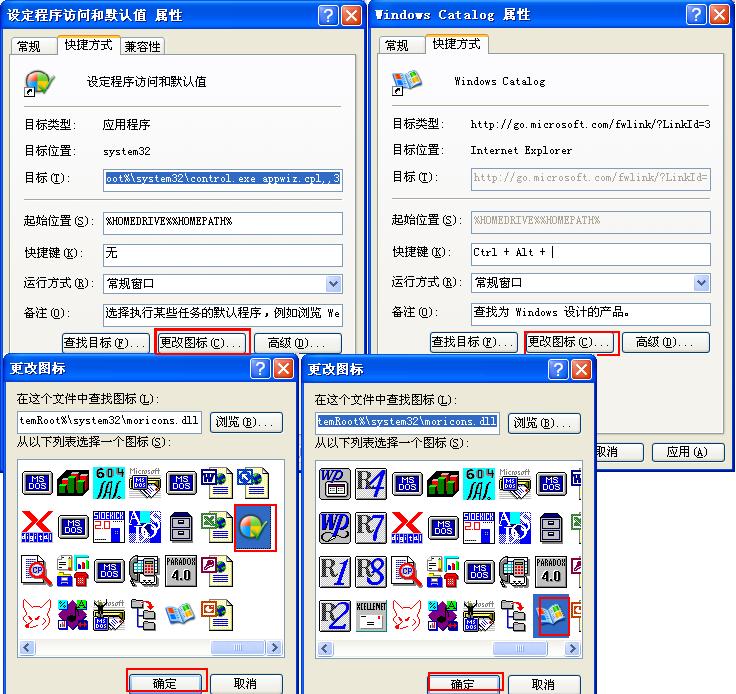Select the network folder tree icon in left 更改图标 dialog
Viewport: 736px width, 694px height.
click(x=144, y=615)
